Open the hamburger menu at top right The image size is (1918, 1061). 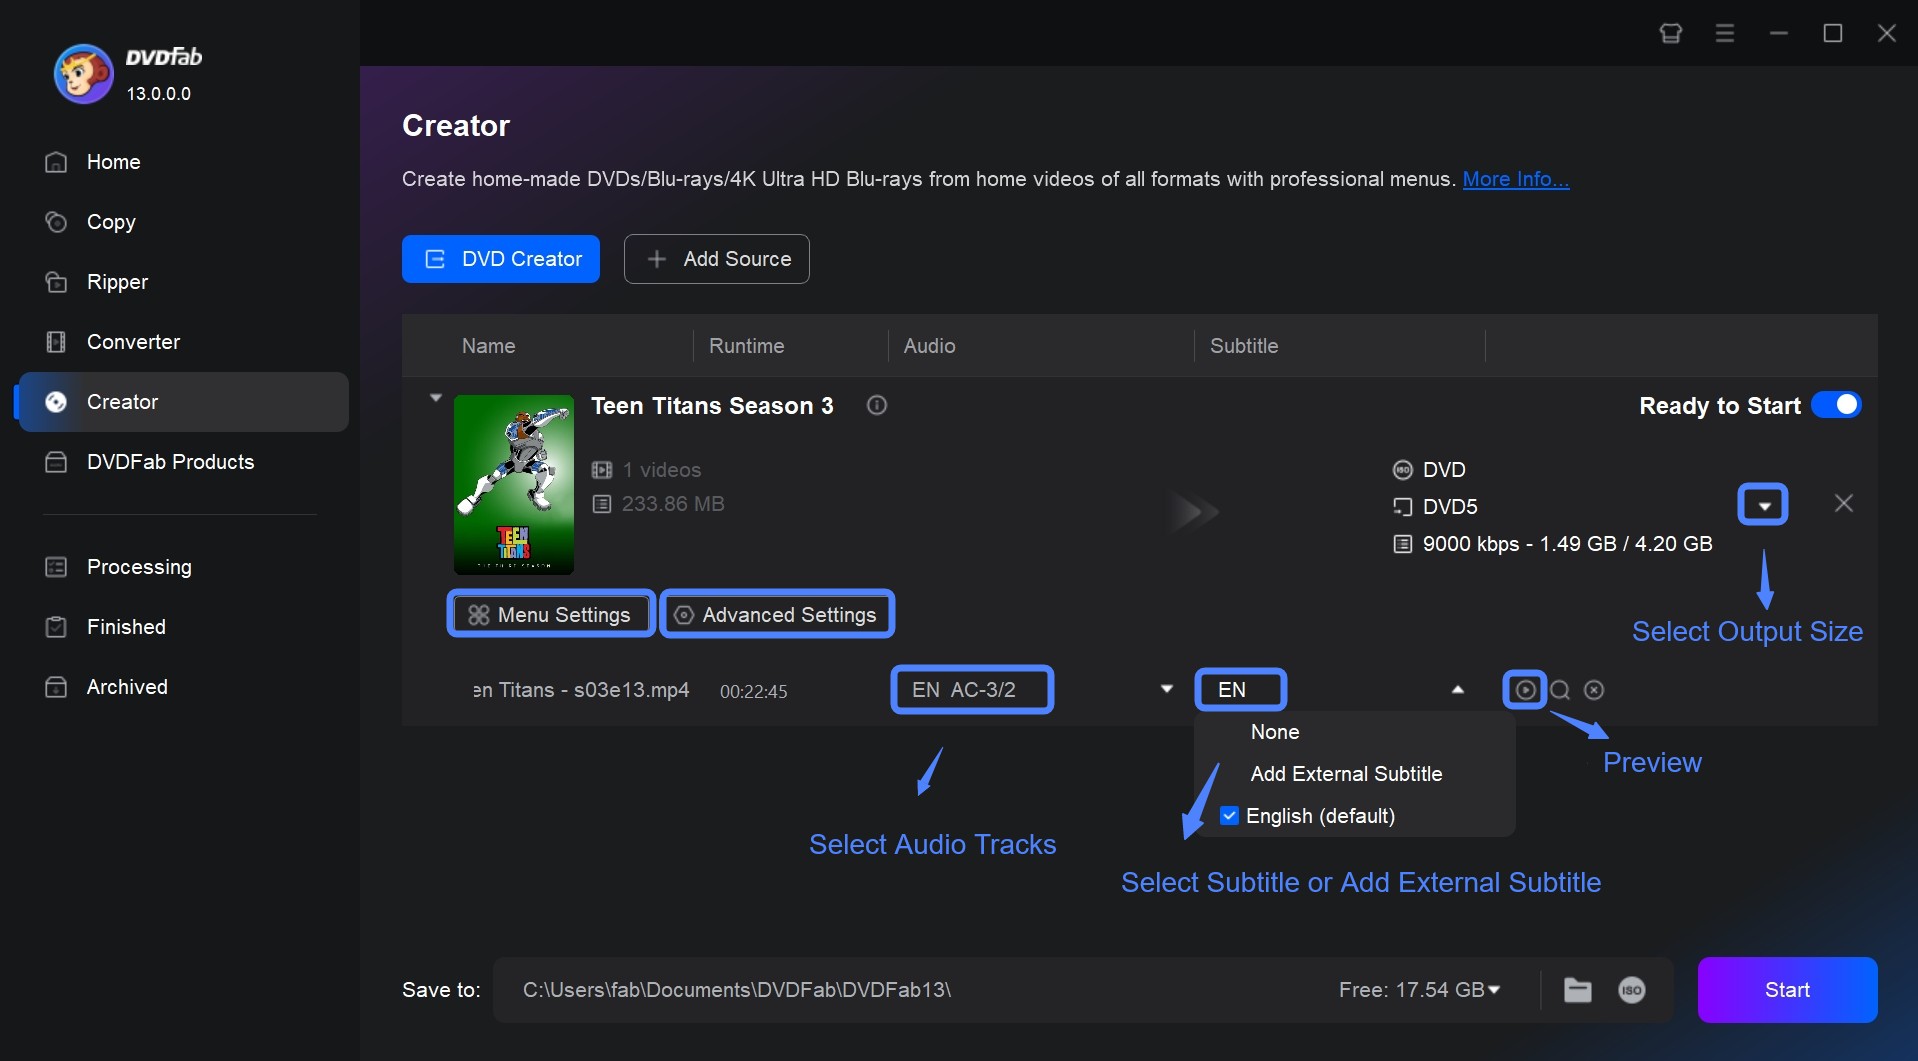click(1724, 33)
